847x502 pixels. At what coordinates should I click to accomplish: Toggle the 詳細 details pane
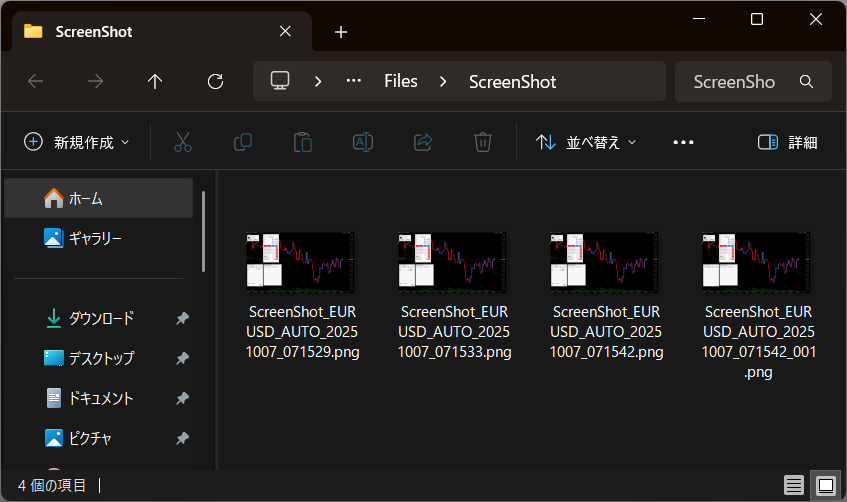pyautogui.click(x=787, y=142)
